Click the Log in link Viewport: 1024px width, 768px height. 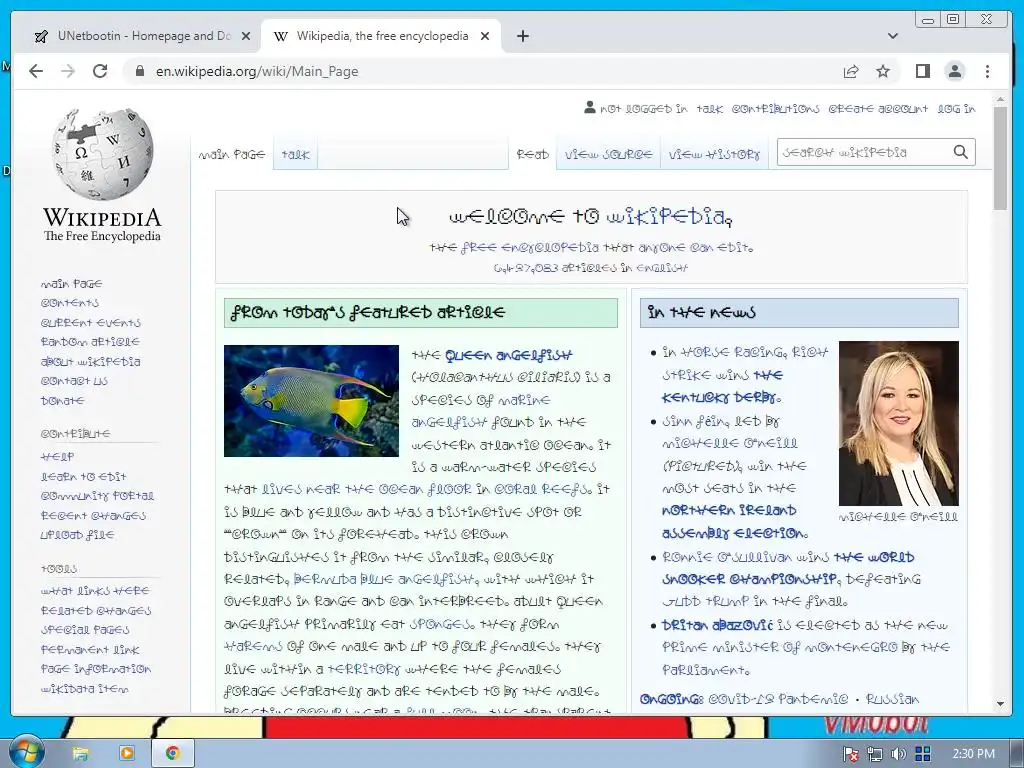tap(956, 109)
